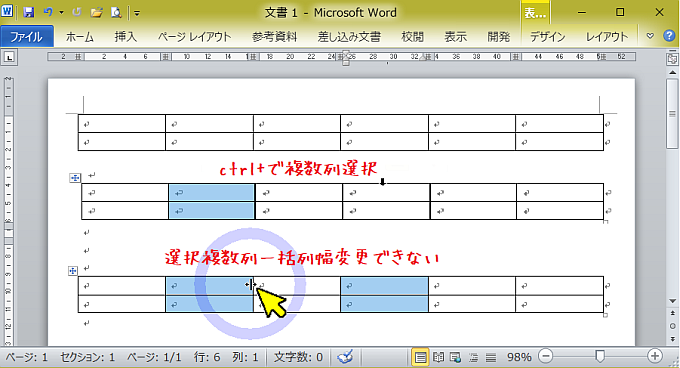
Task: Switch to the 差し込み文書 tab
Action: click(349, 37)
